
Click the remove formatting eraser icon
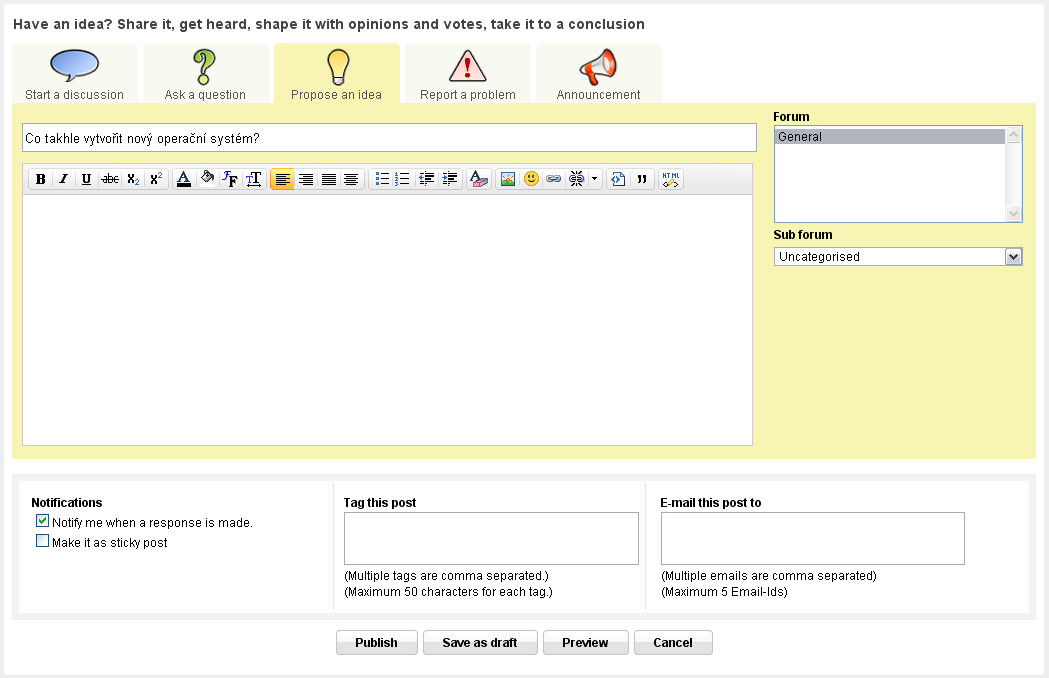click(478, 179)
